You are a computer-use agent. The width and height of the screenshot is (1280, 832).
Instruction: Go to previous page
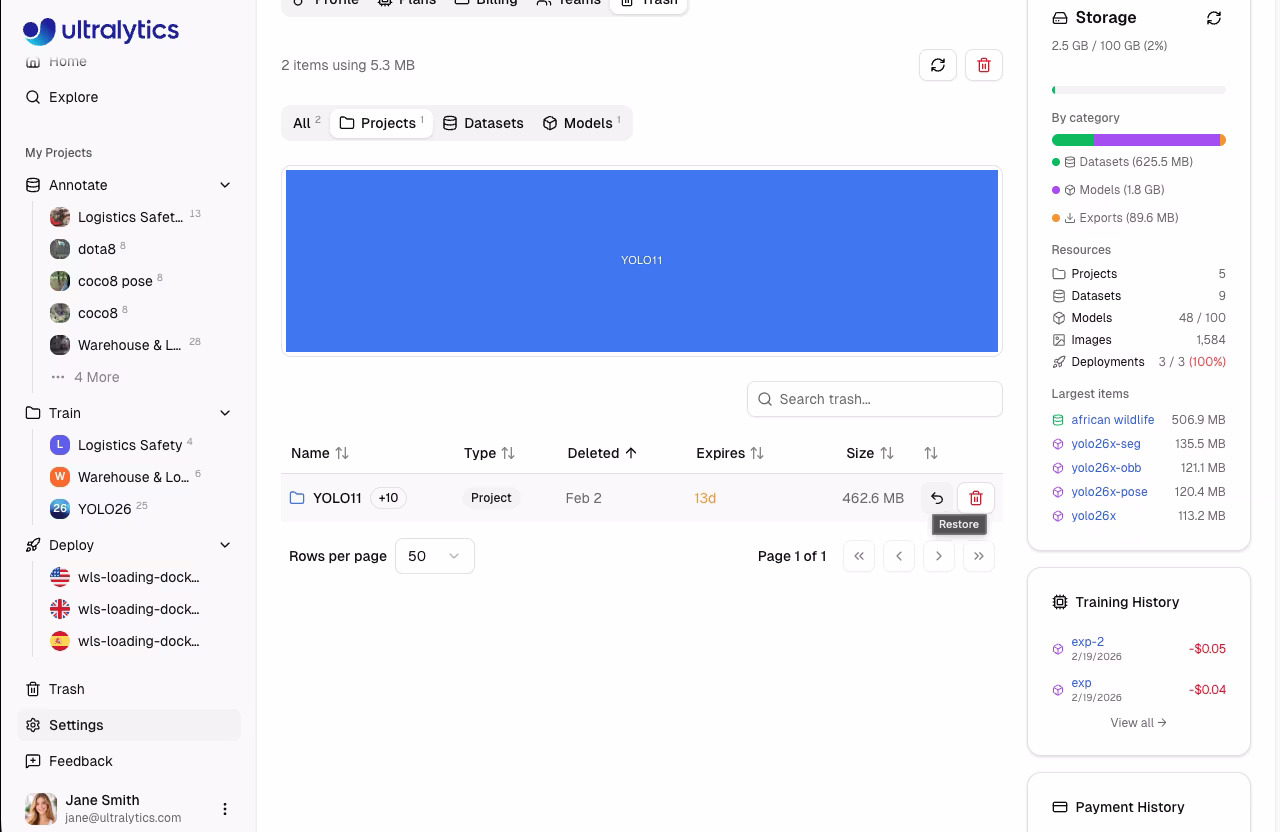pyautogui.click(x=899, y=556)
